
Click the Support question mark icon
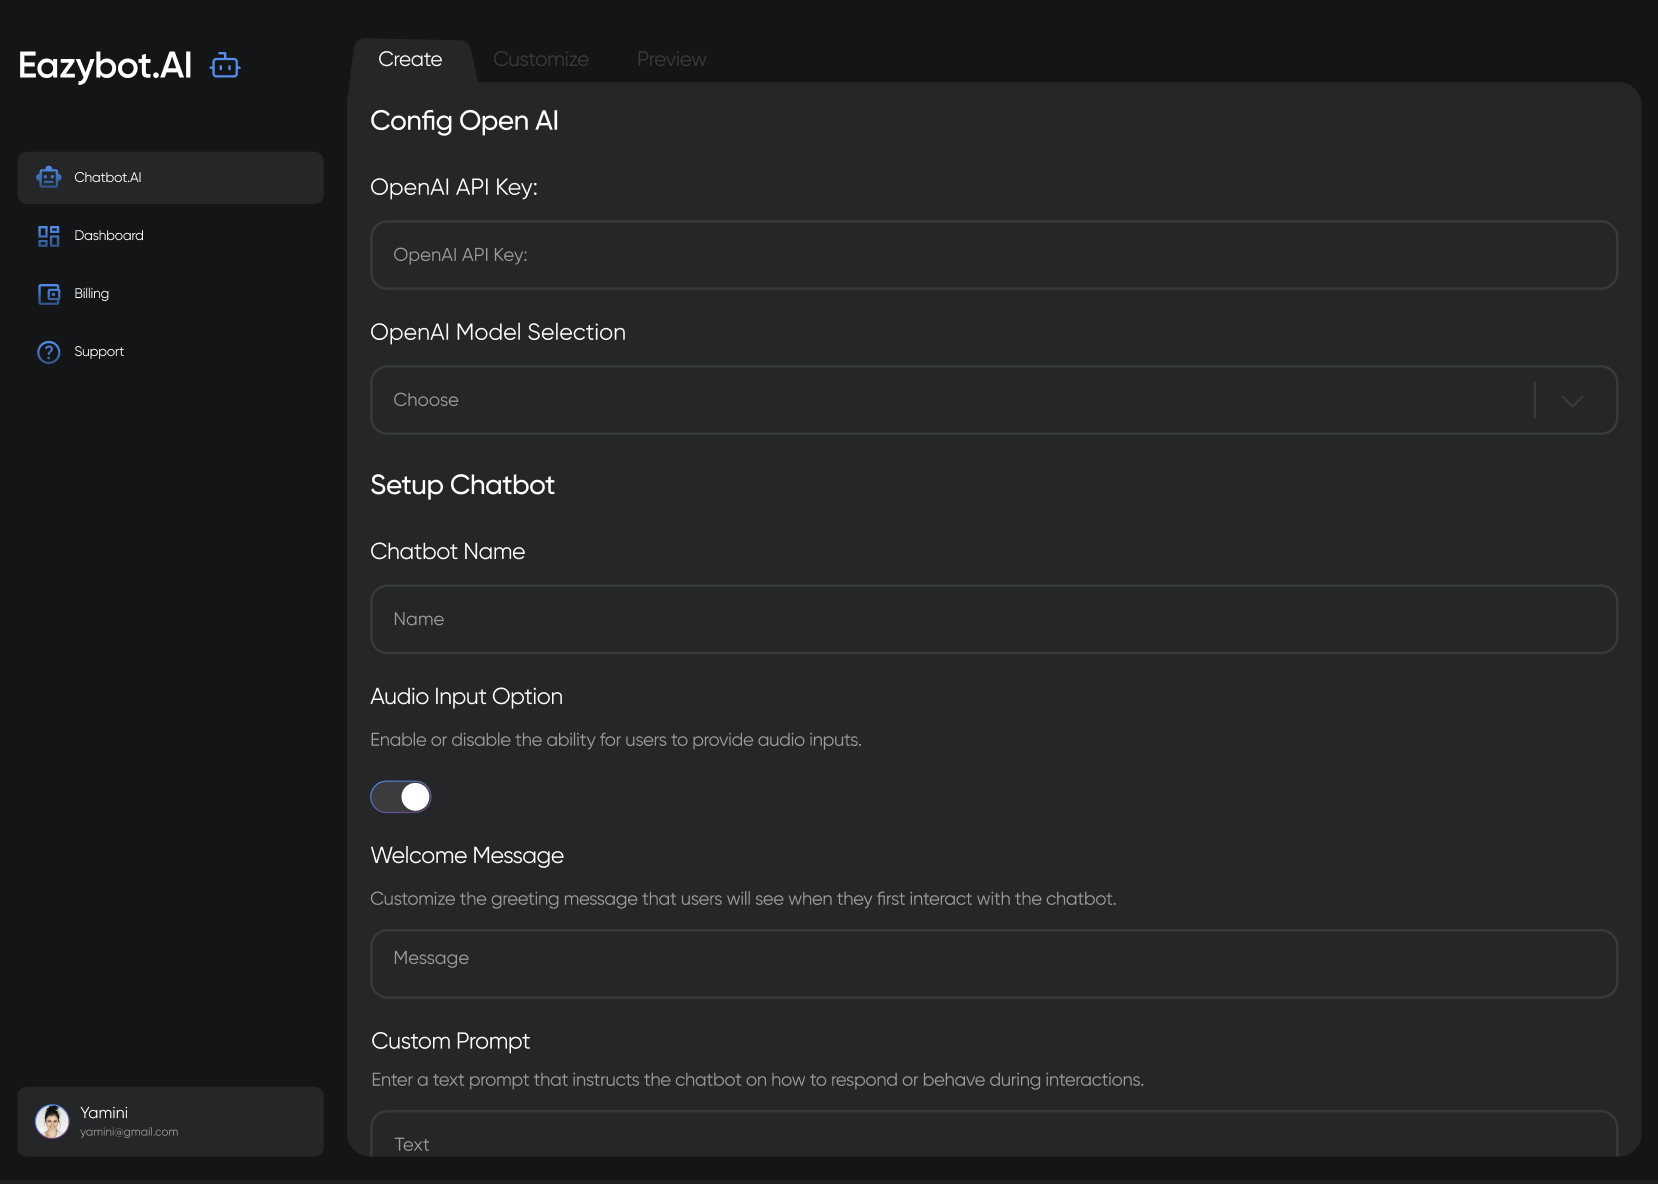49,352
